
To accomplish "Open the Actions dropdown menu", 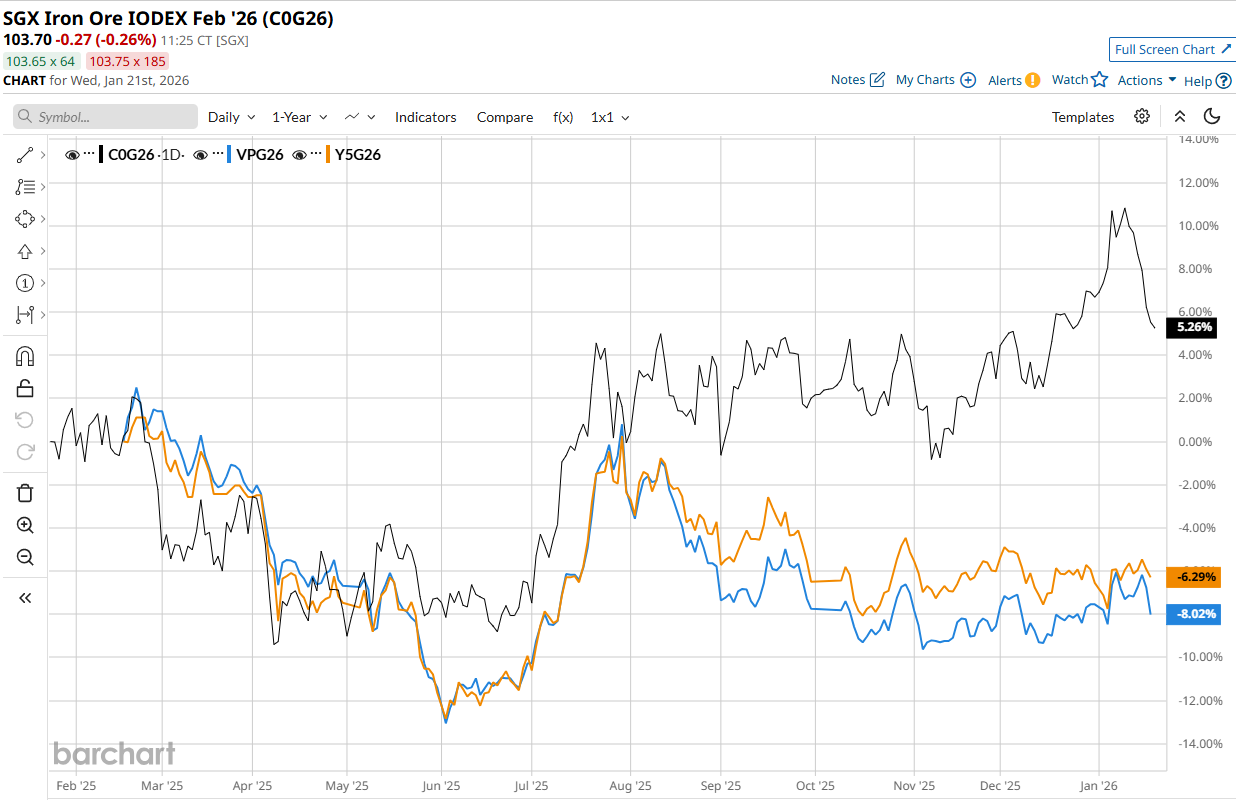I will tap(1147, 80).
